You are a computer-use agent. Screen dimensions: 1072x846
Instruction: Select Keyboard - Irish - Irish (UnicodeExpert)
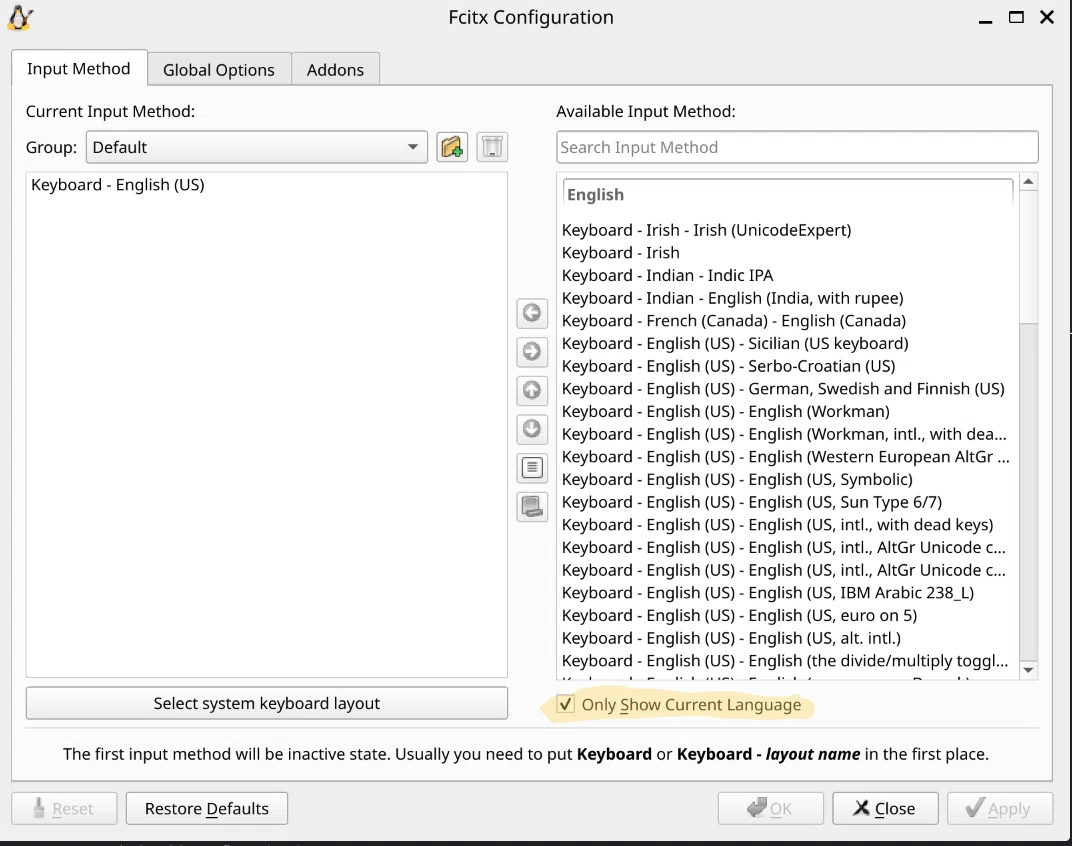pyautogui.click(x=788, y=230)
